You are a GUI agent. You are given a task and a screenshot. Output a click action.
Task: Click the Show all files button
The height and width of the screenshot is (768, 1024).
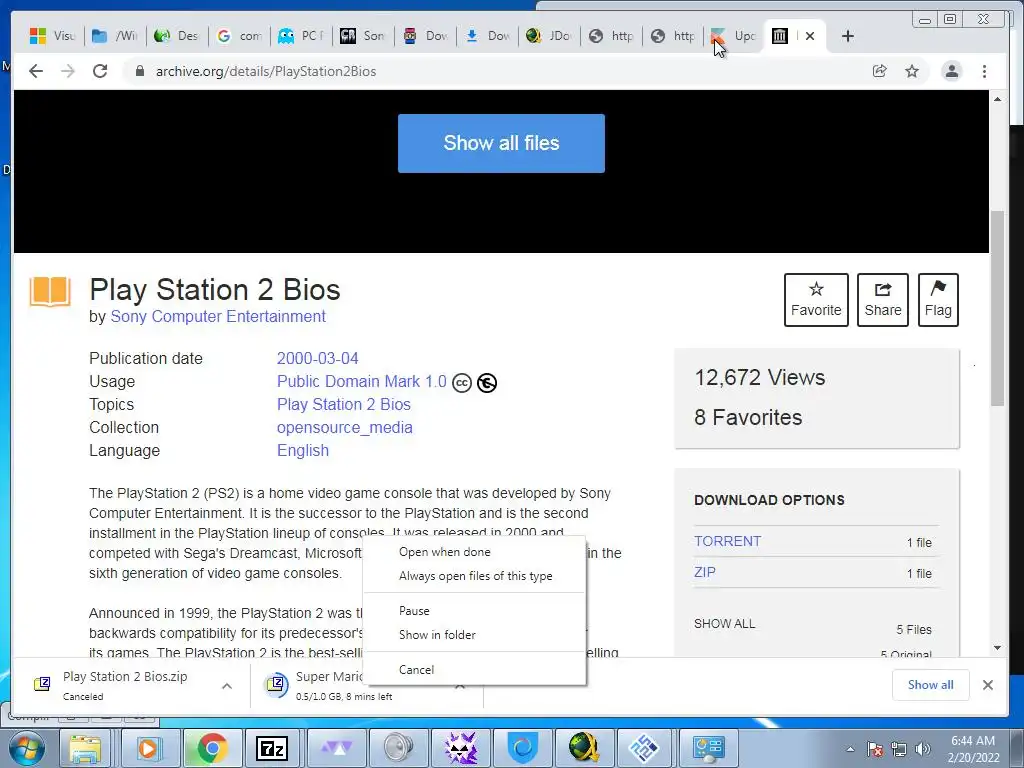(501, 143)
